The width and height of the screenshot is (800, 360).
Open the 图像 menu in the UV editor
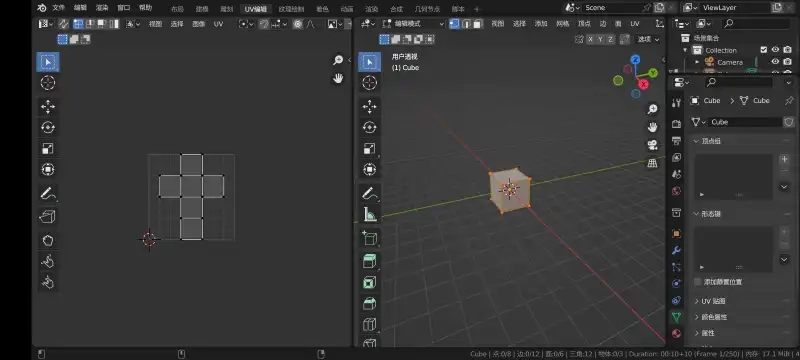[x=198, y=24]
